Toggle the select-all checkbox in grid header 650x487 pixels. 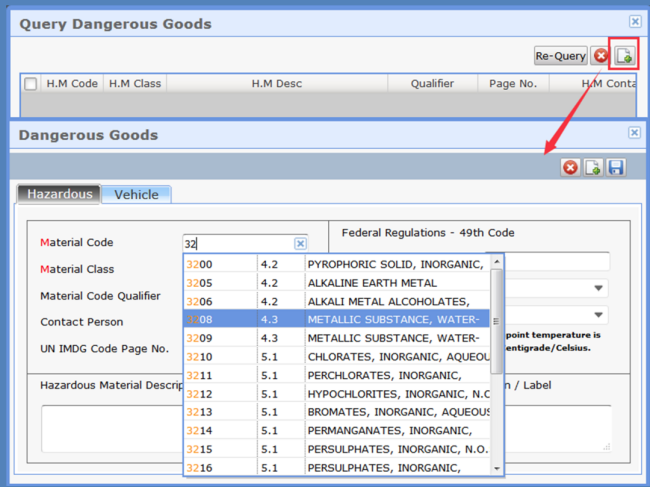pos(31,84)
